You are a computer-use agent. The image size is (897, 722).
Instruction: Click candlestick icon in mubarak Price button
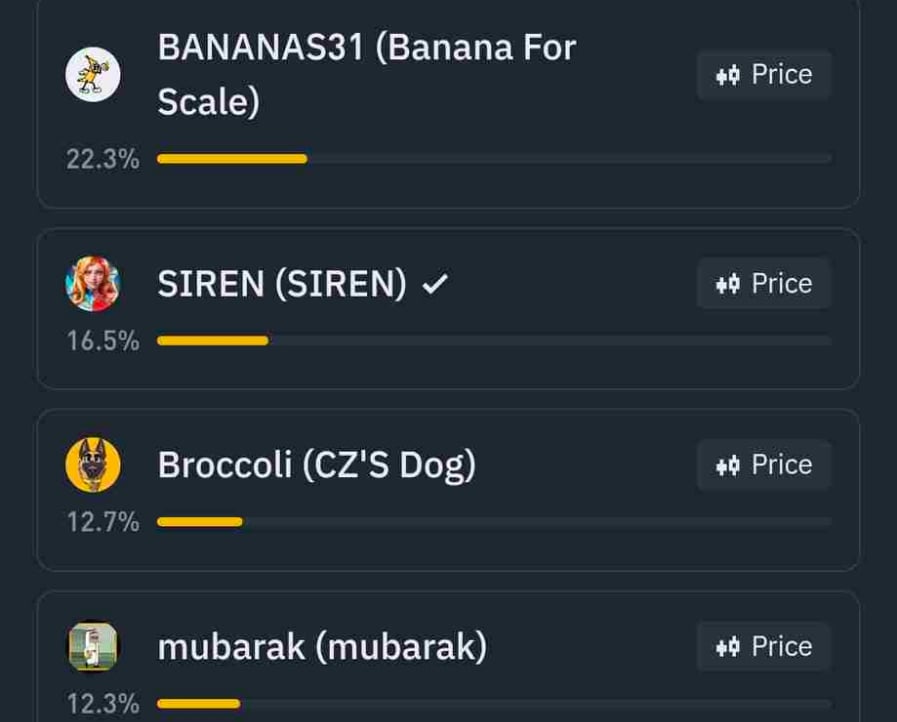tap(728, 647)
